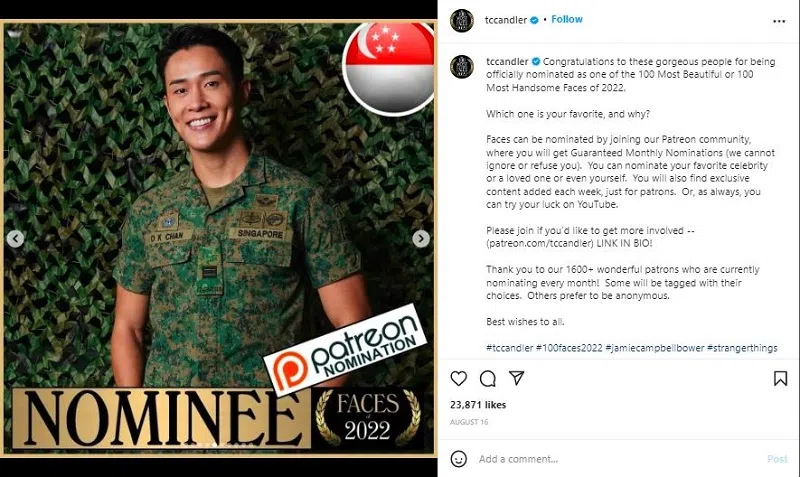Image resolution: width=800 pixels, height=477 pixels.
Task: Open the #tccandler hashtag
Action: point(509,348)
